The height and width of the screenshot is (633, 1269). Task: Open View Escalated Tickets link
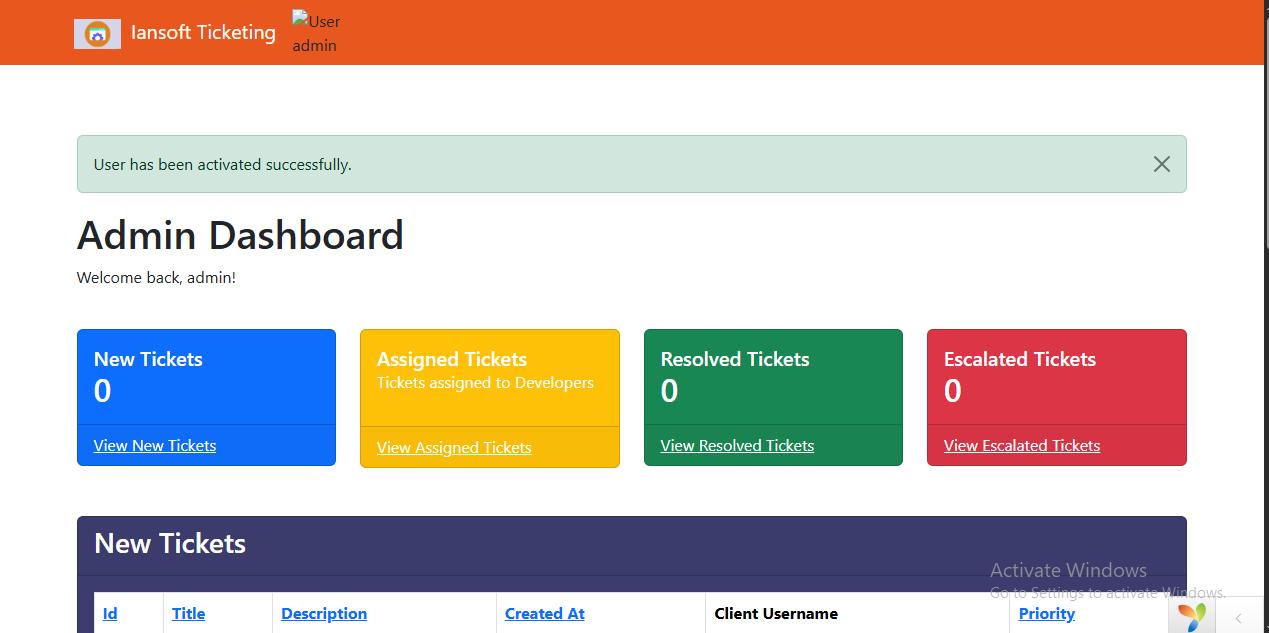(1022, 446)
